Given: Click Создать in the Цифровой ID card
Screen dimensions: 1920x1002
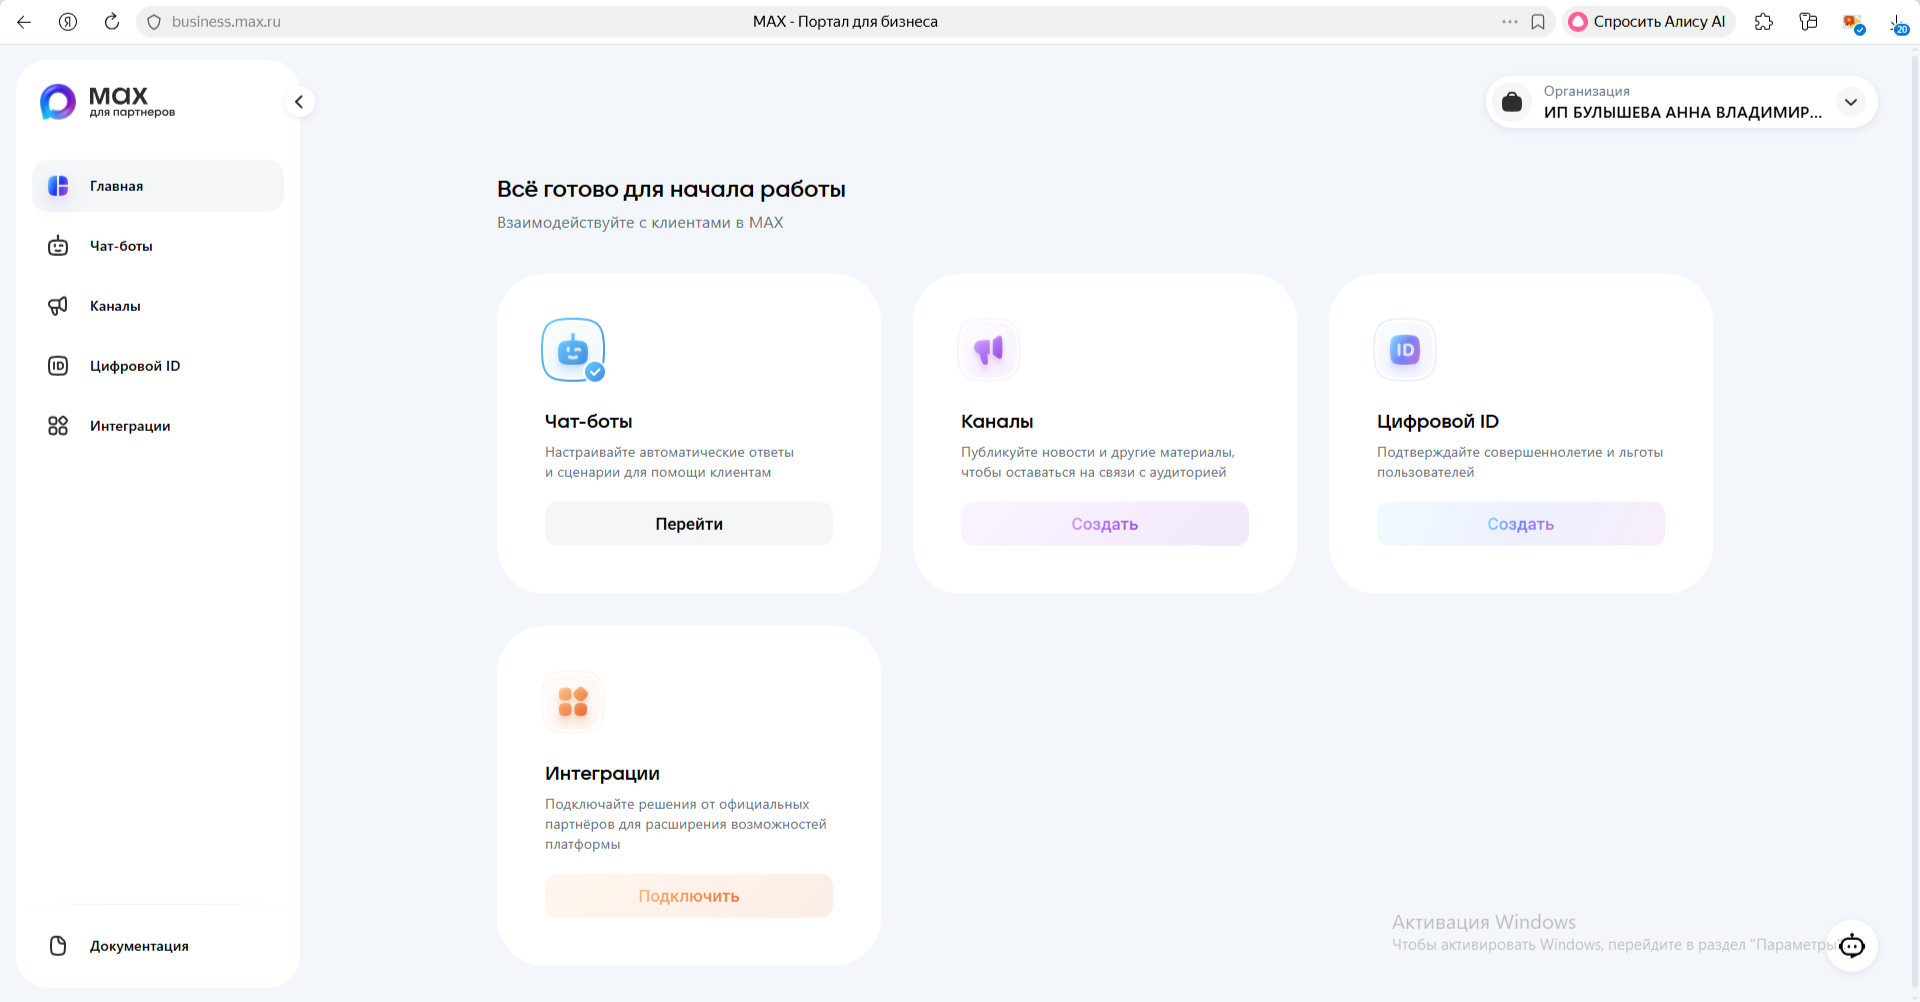Looking at the screenshot, I should [x=1521, y=524].
